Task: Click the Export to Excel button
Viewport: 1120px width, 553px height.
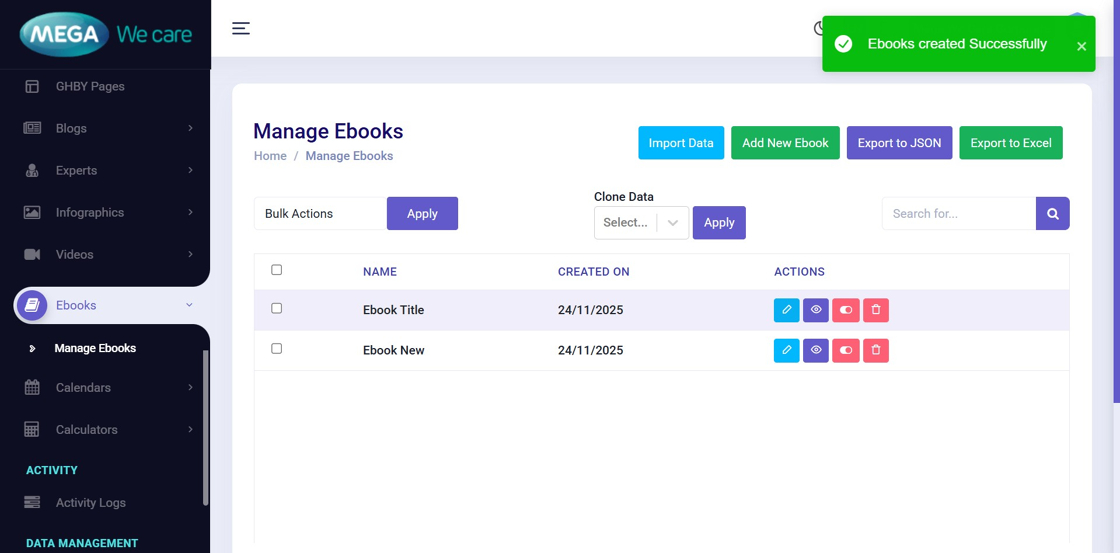Action: (1010, 143)
